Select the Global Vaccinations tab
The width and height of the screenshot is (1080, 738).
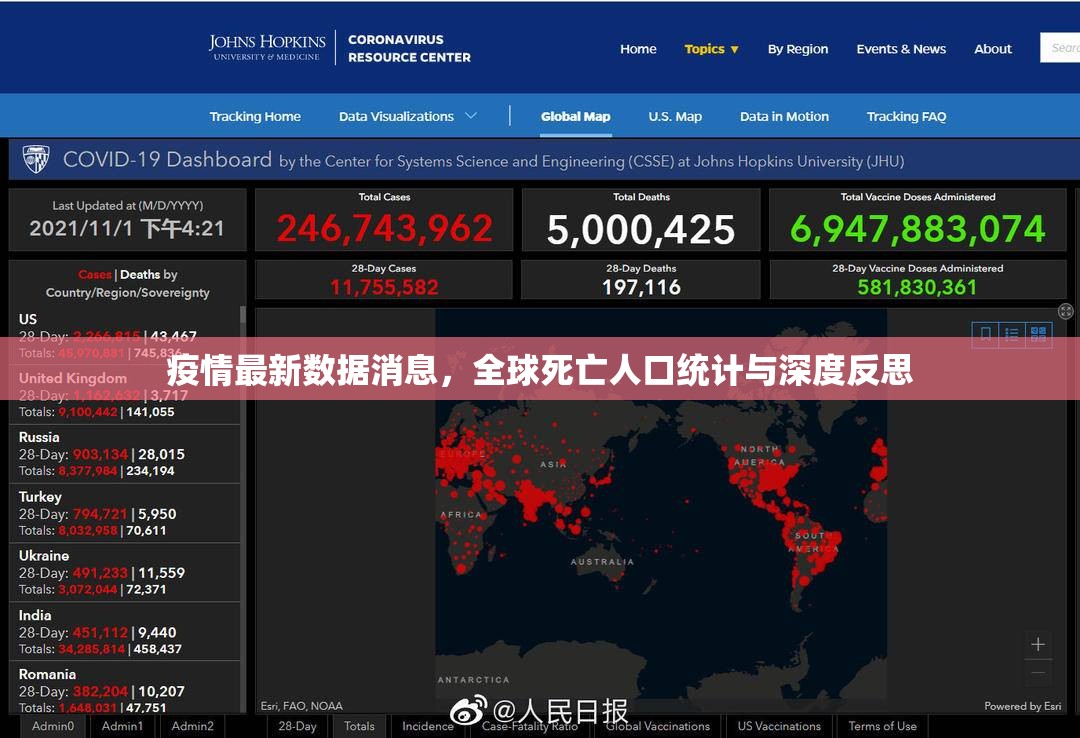657,726
